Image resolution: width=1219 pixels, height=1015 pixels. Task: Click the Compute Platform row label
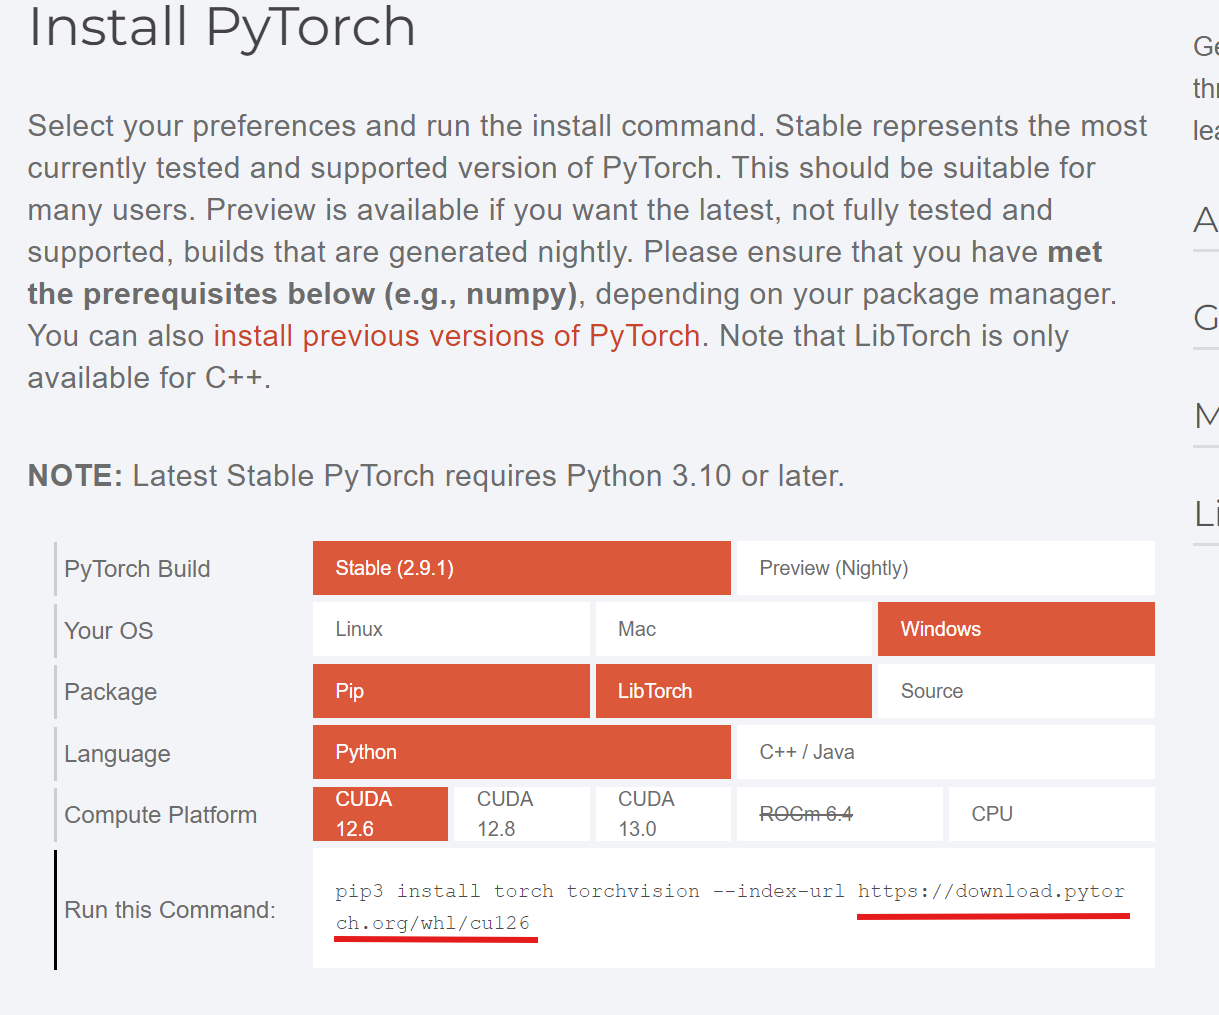160,815
